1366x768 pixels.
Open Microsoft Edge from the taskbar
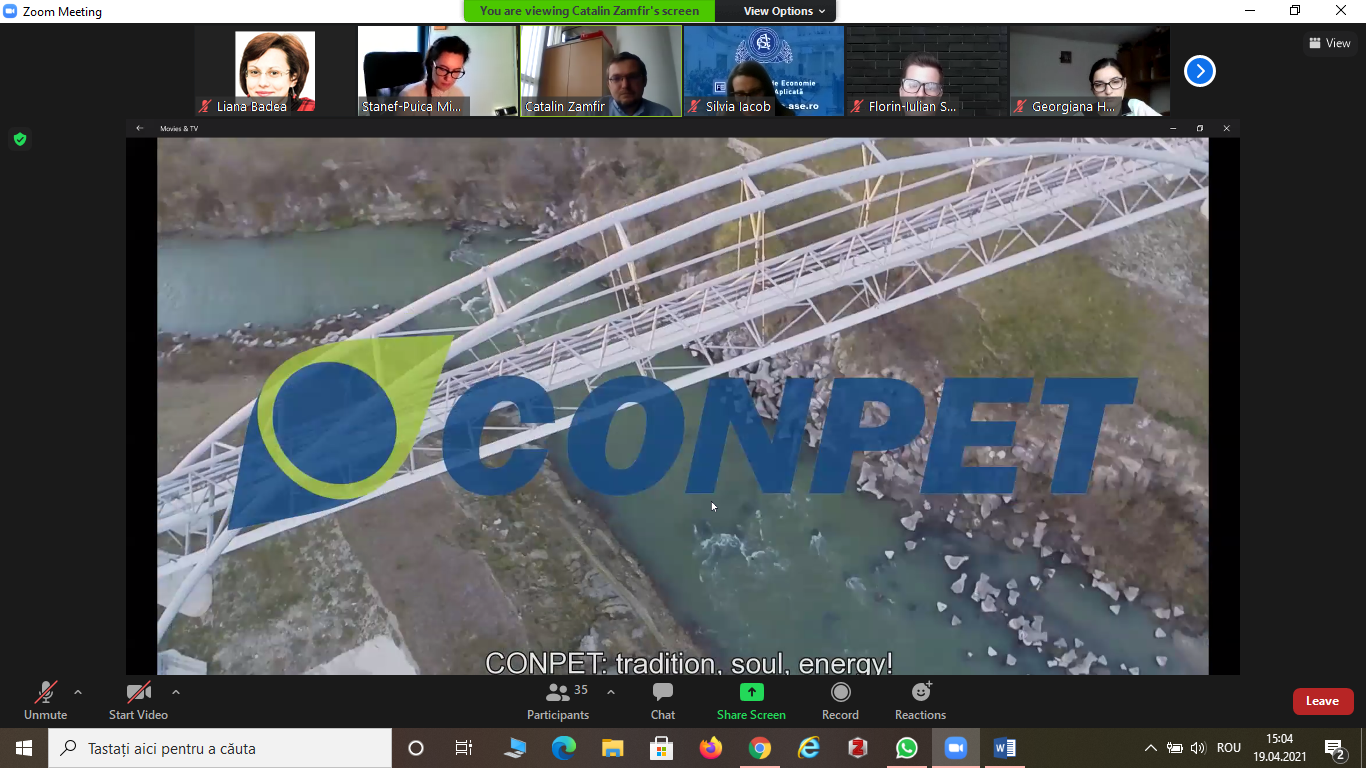(x=564, y=748)
